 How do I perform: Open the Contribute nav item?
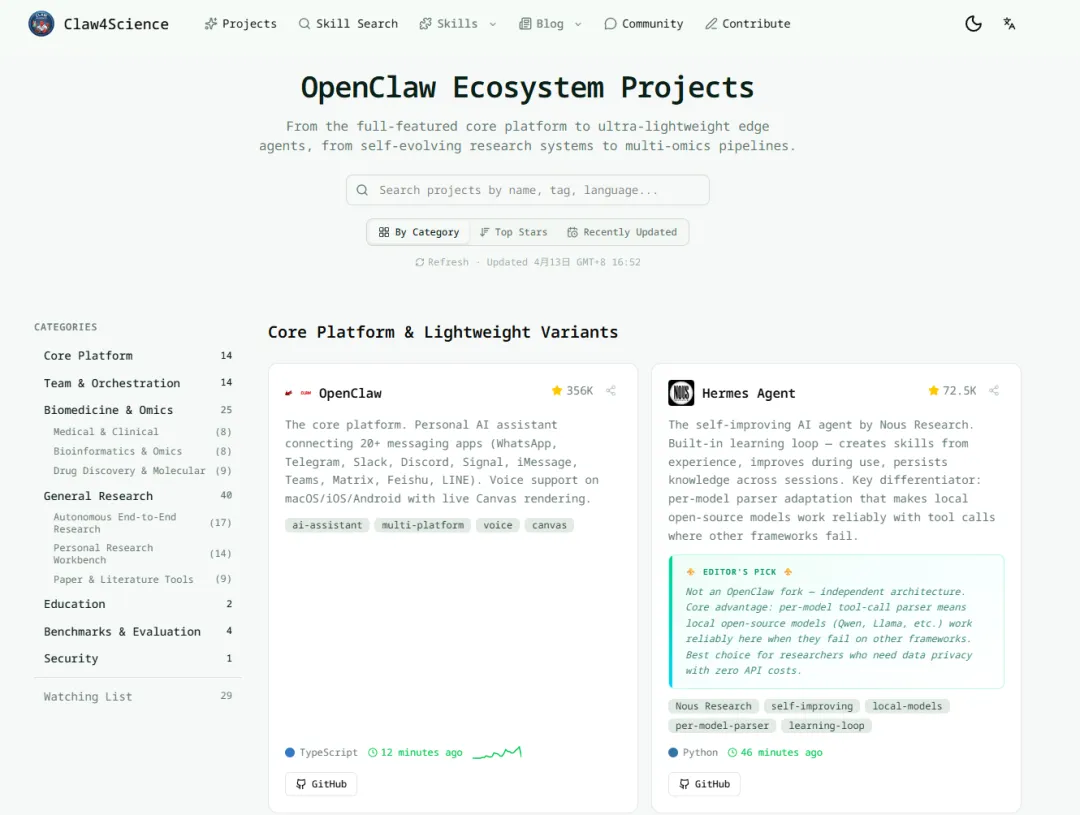(x=747, y=23)
